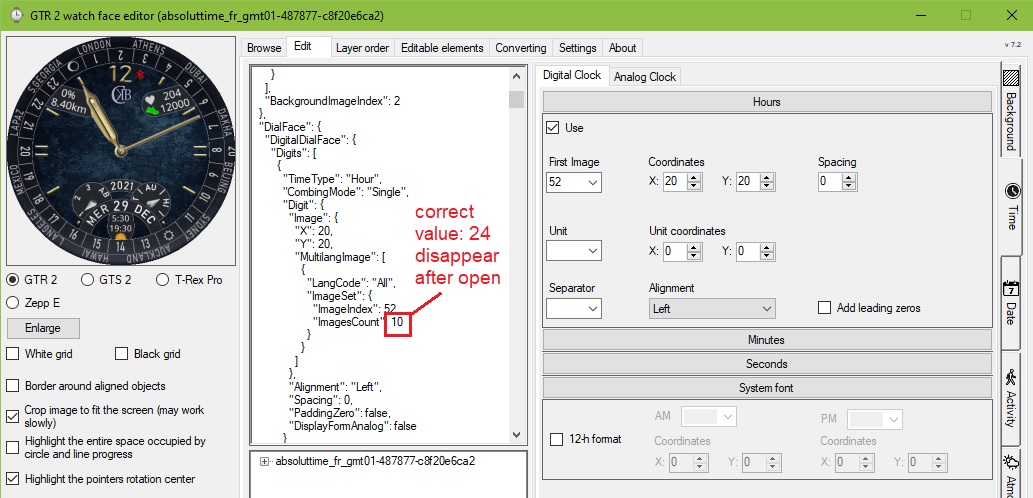Image resolution: width=1033 pixels, height=498 pixels.
Task: Open the Separator dropdown
Action: 574,308
